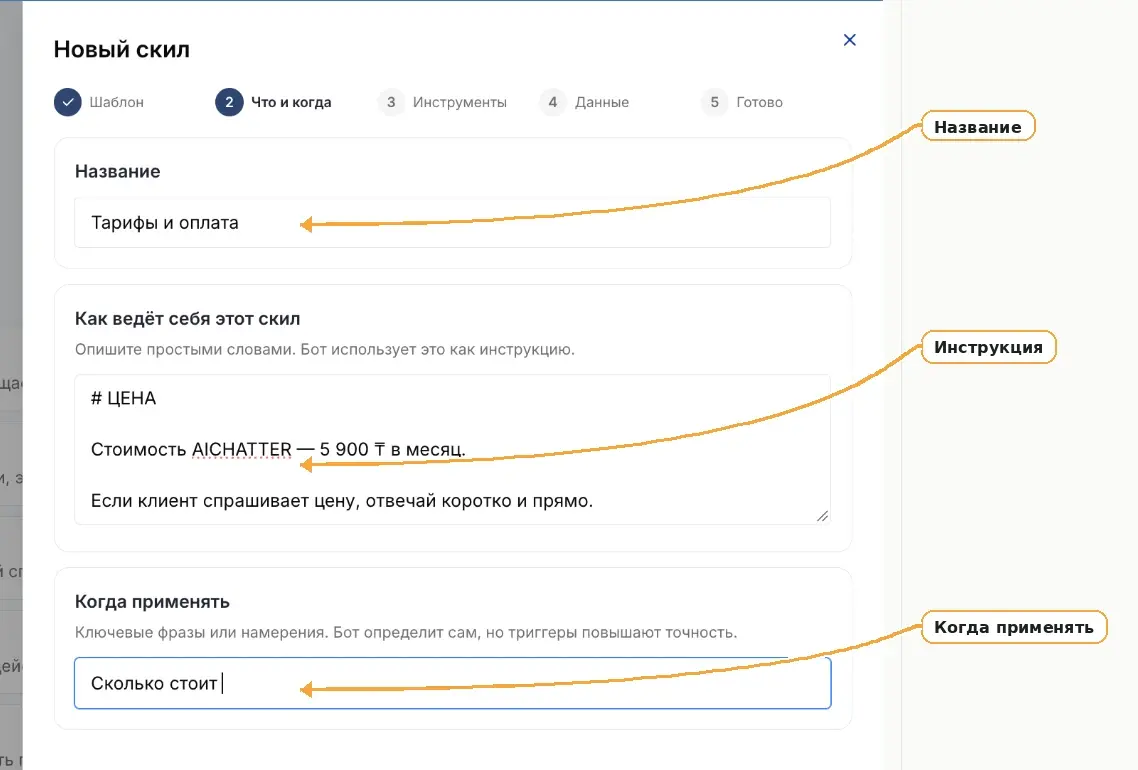The height and width of the screenshot is (770, 1138).
Task: Click the checkmark circle for Шаблон step
Action: click(x=67, y=102)
